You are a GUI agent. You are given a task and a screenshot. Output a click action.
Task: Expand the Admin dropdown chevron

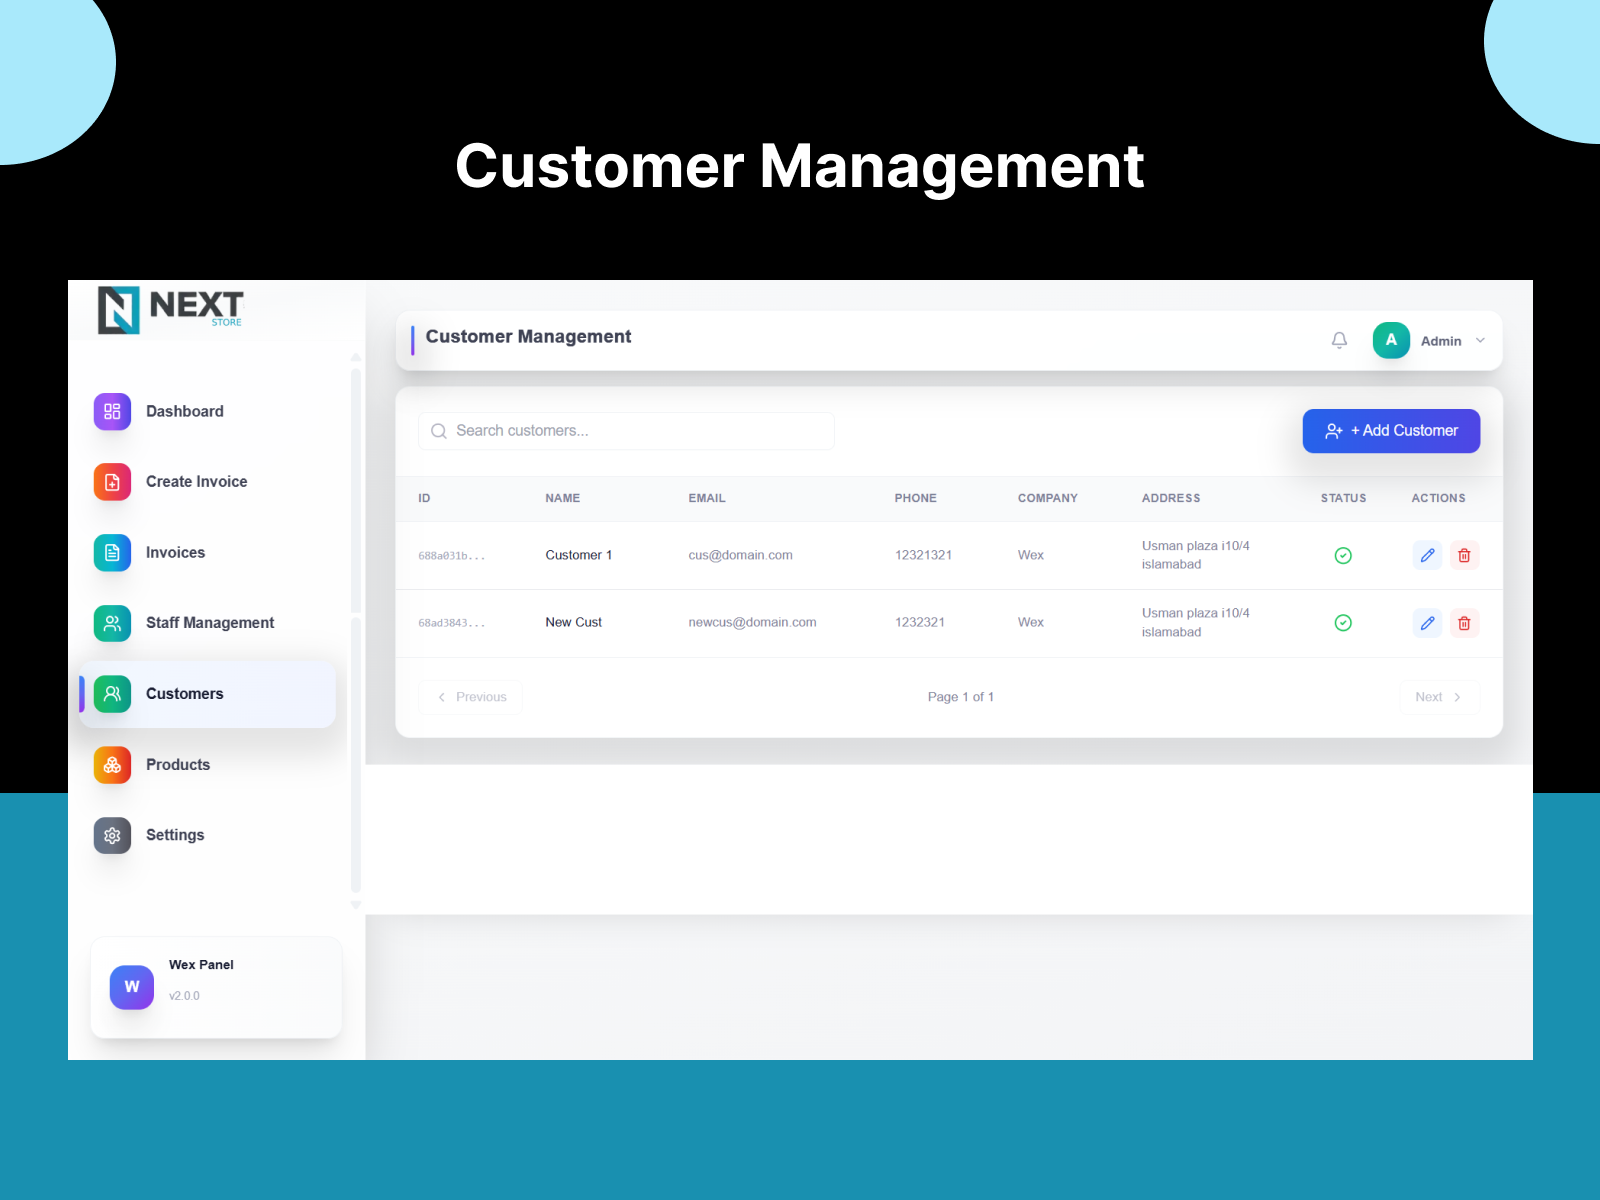click(1480, 341)
